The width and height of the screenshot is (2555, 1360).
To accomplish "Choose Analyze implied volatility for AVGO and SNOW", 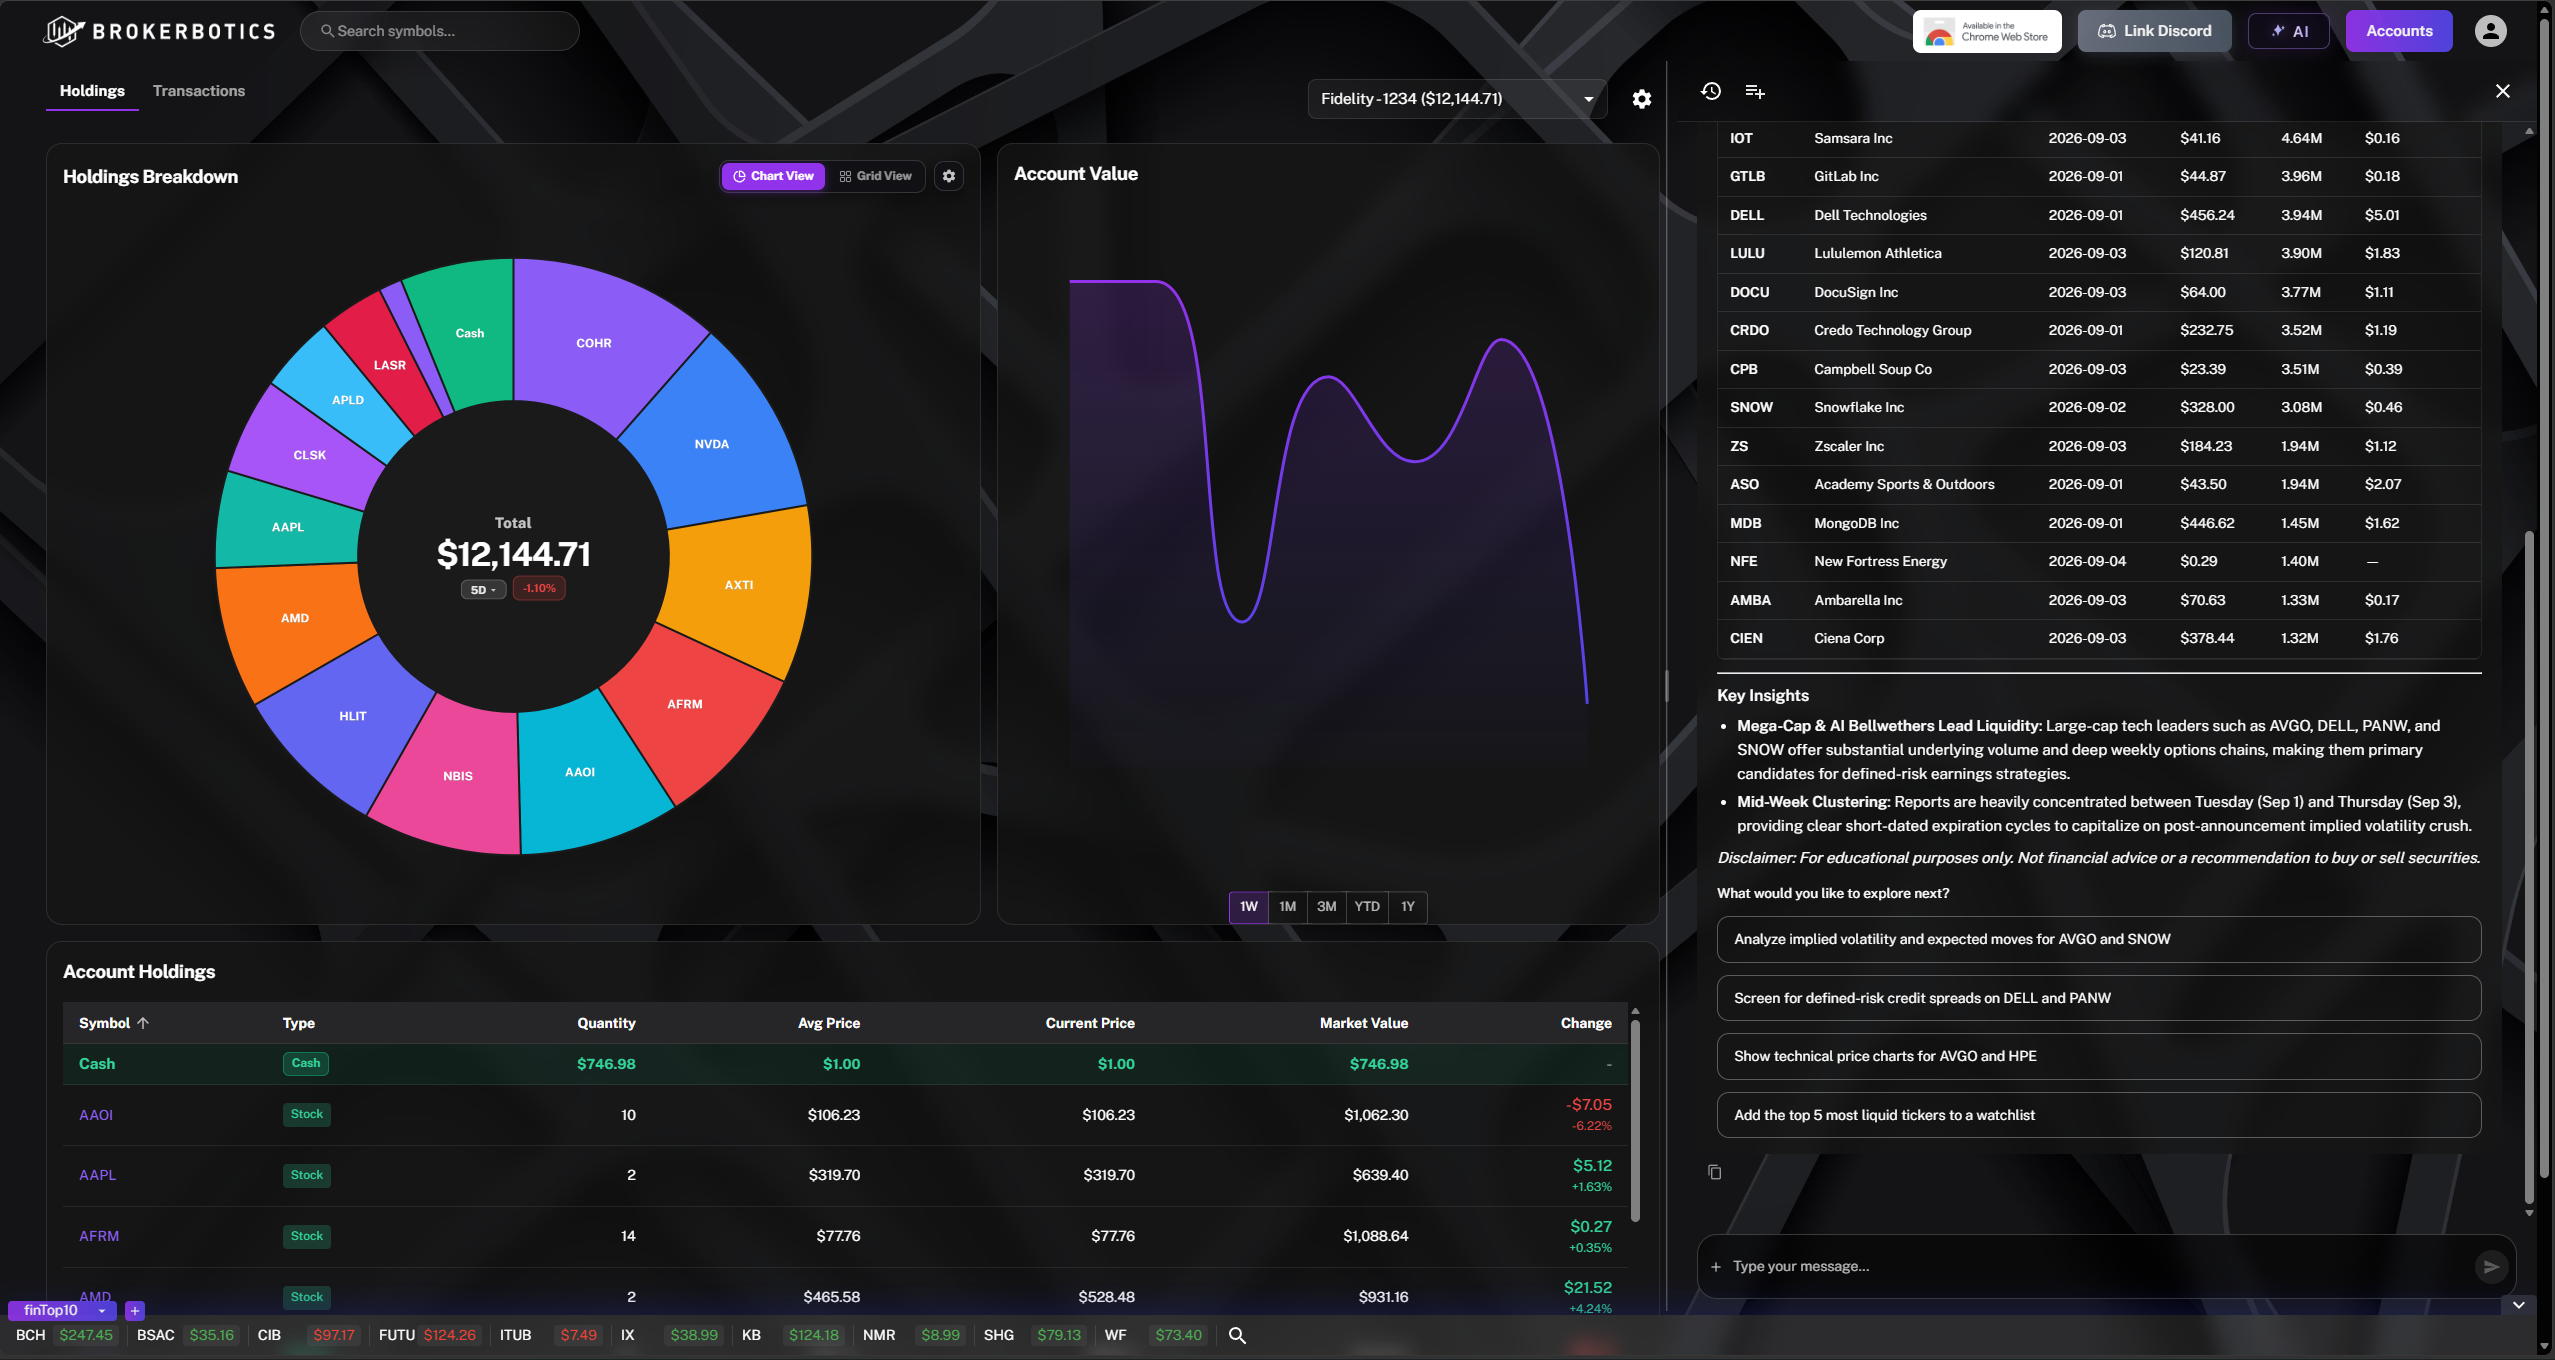I will click(x=2099, y=939).
